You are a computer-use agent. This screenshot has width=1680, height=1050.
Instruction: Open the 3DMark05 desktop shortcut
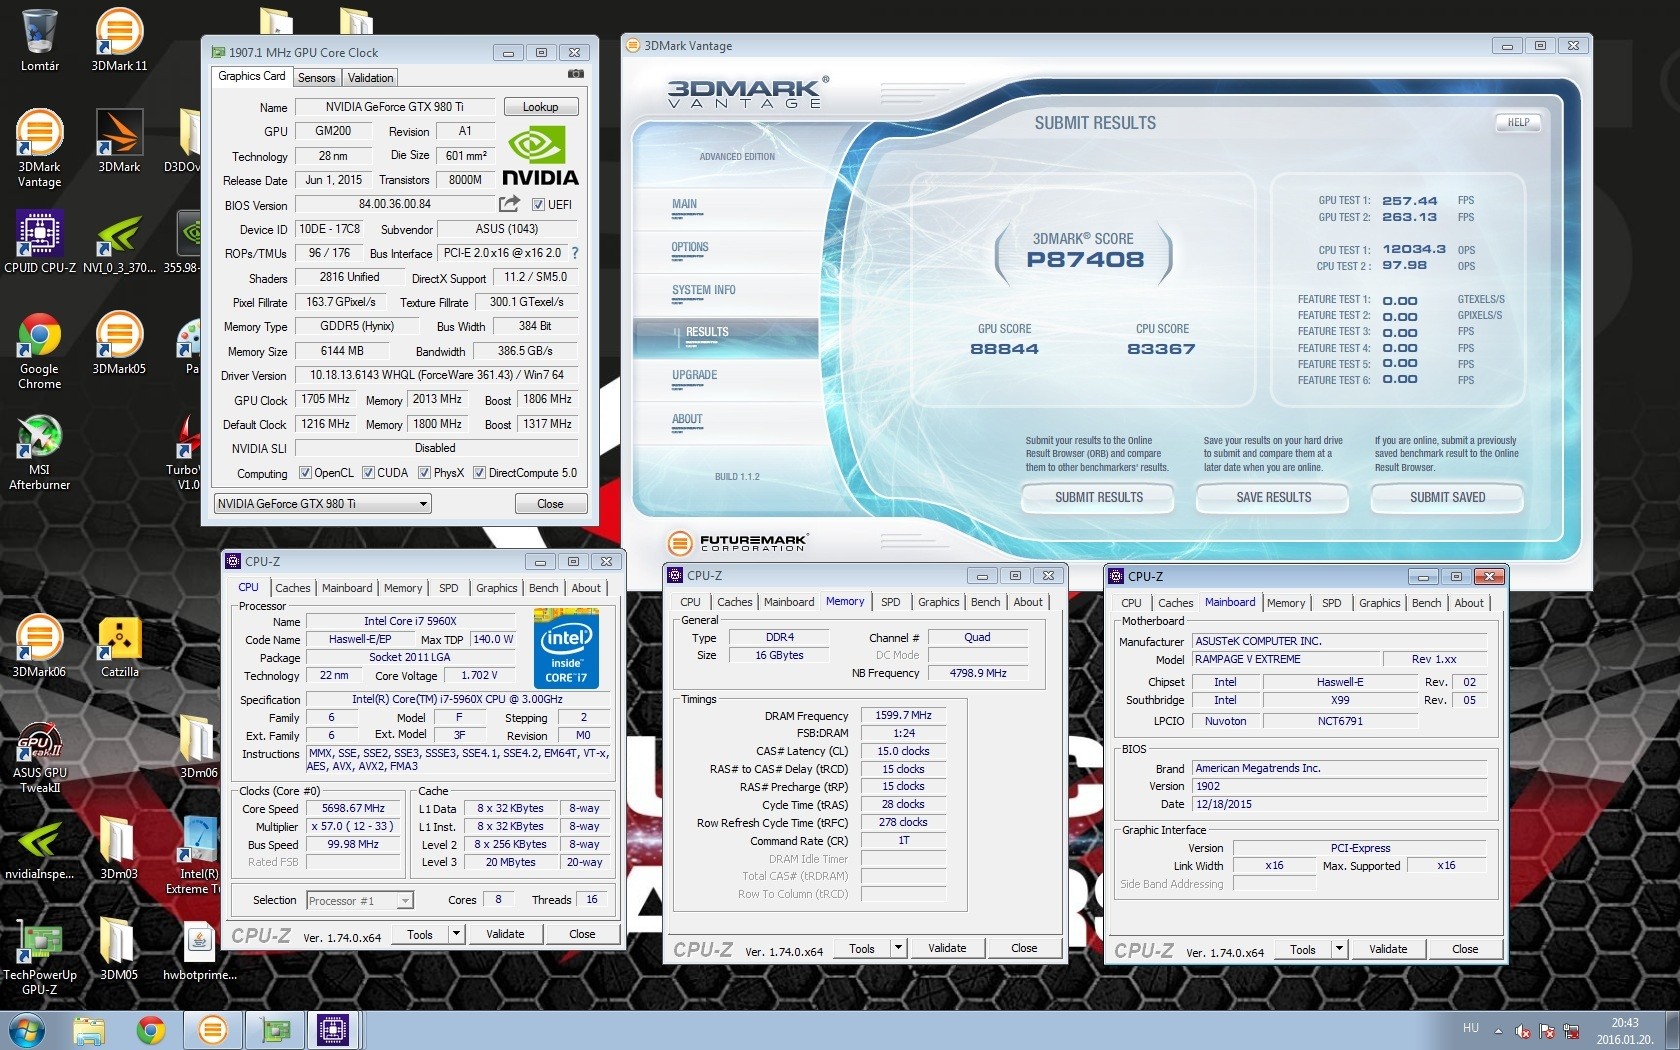[x=119, y=343]
